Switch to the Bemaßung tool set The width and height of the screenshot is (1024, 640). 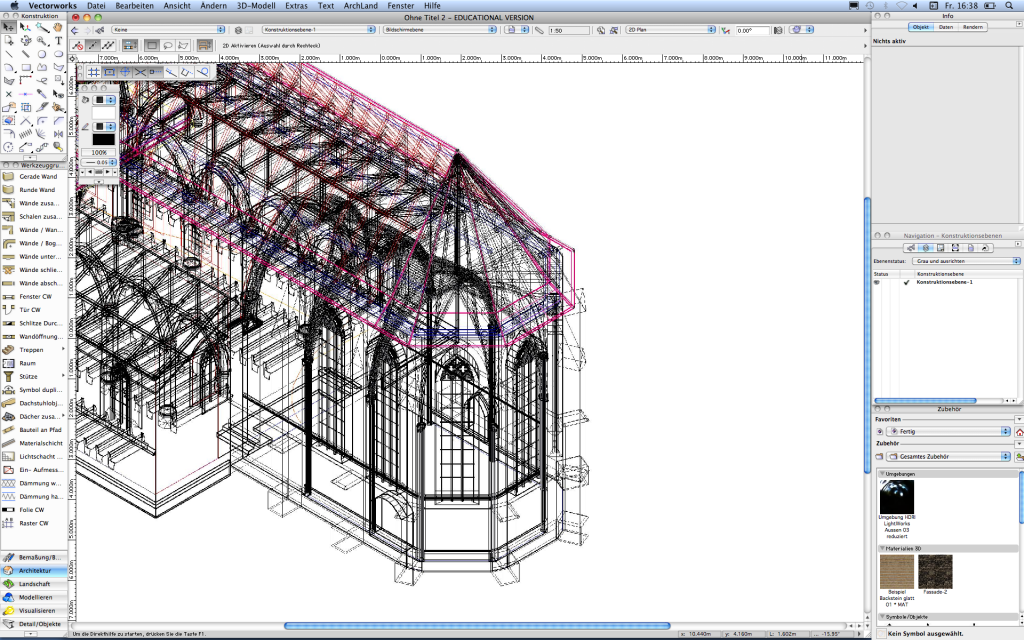[34, 557]
